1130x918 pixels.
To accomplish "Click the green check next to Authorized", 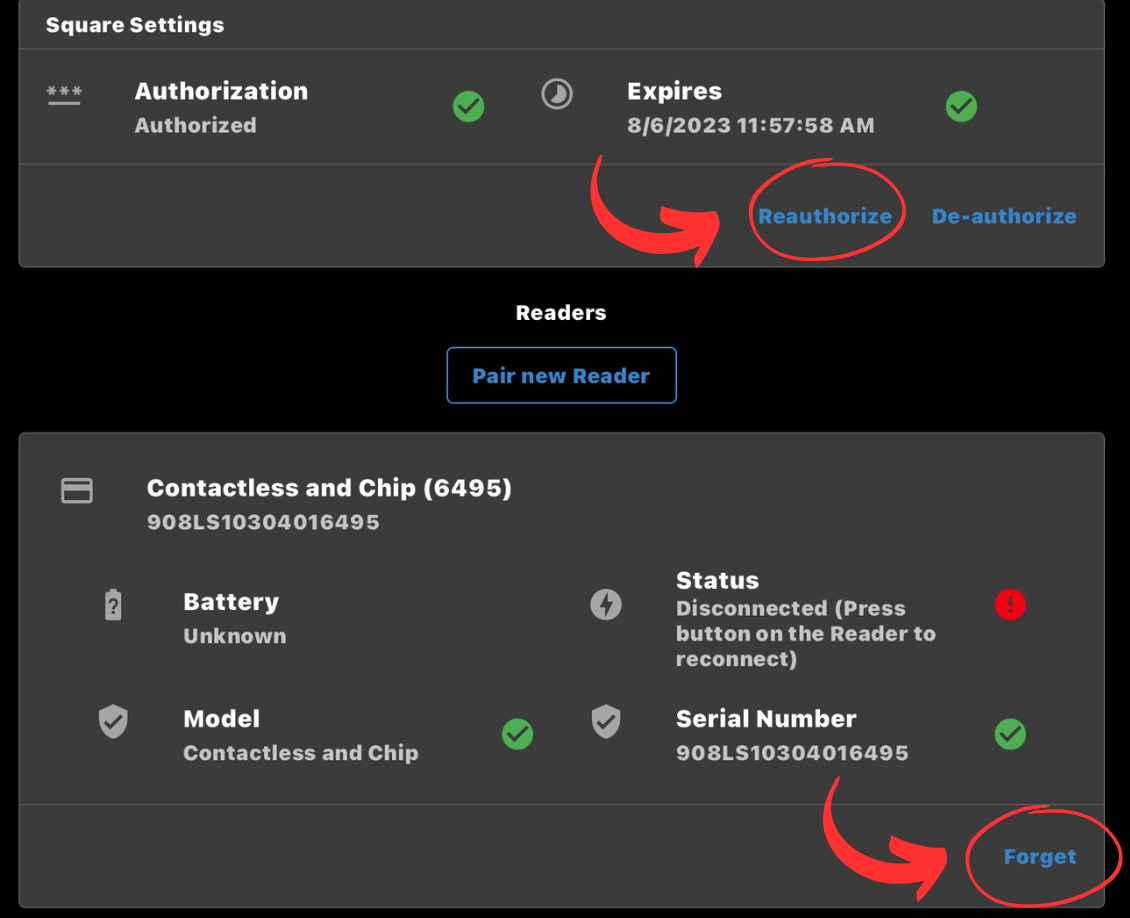I will [x=468, y=107].
